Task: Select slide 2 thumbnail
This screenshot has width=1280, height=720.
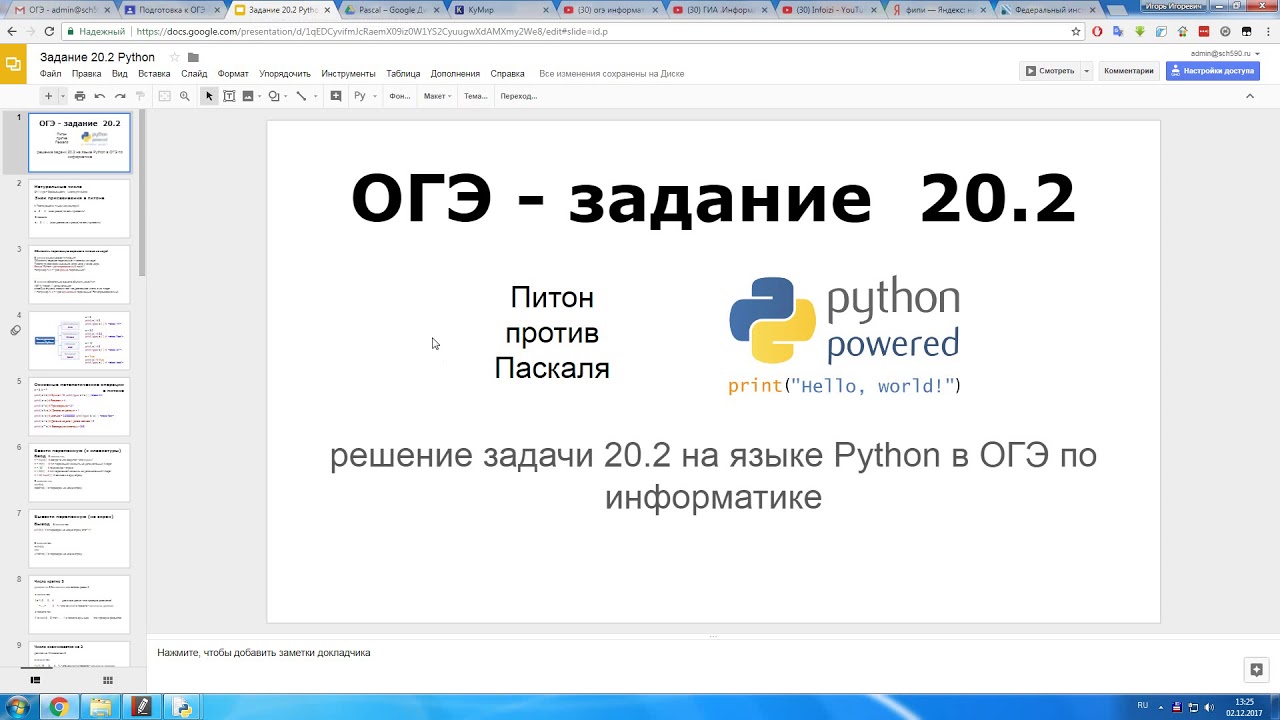Action: (79, 208)
